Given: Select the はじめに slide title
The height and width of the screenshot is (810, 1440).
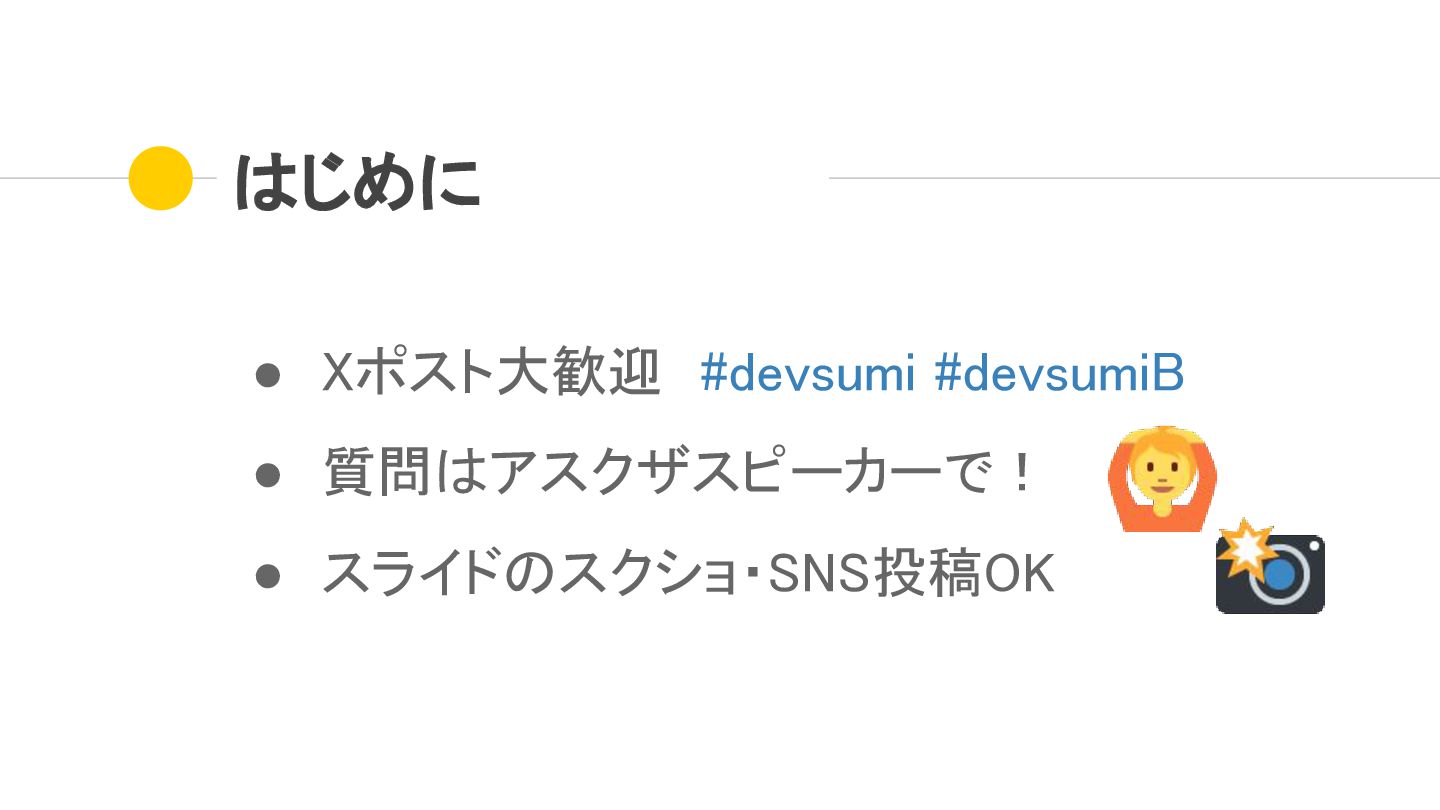Looking at the screenshot, I should pos(357,182).
